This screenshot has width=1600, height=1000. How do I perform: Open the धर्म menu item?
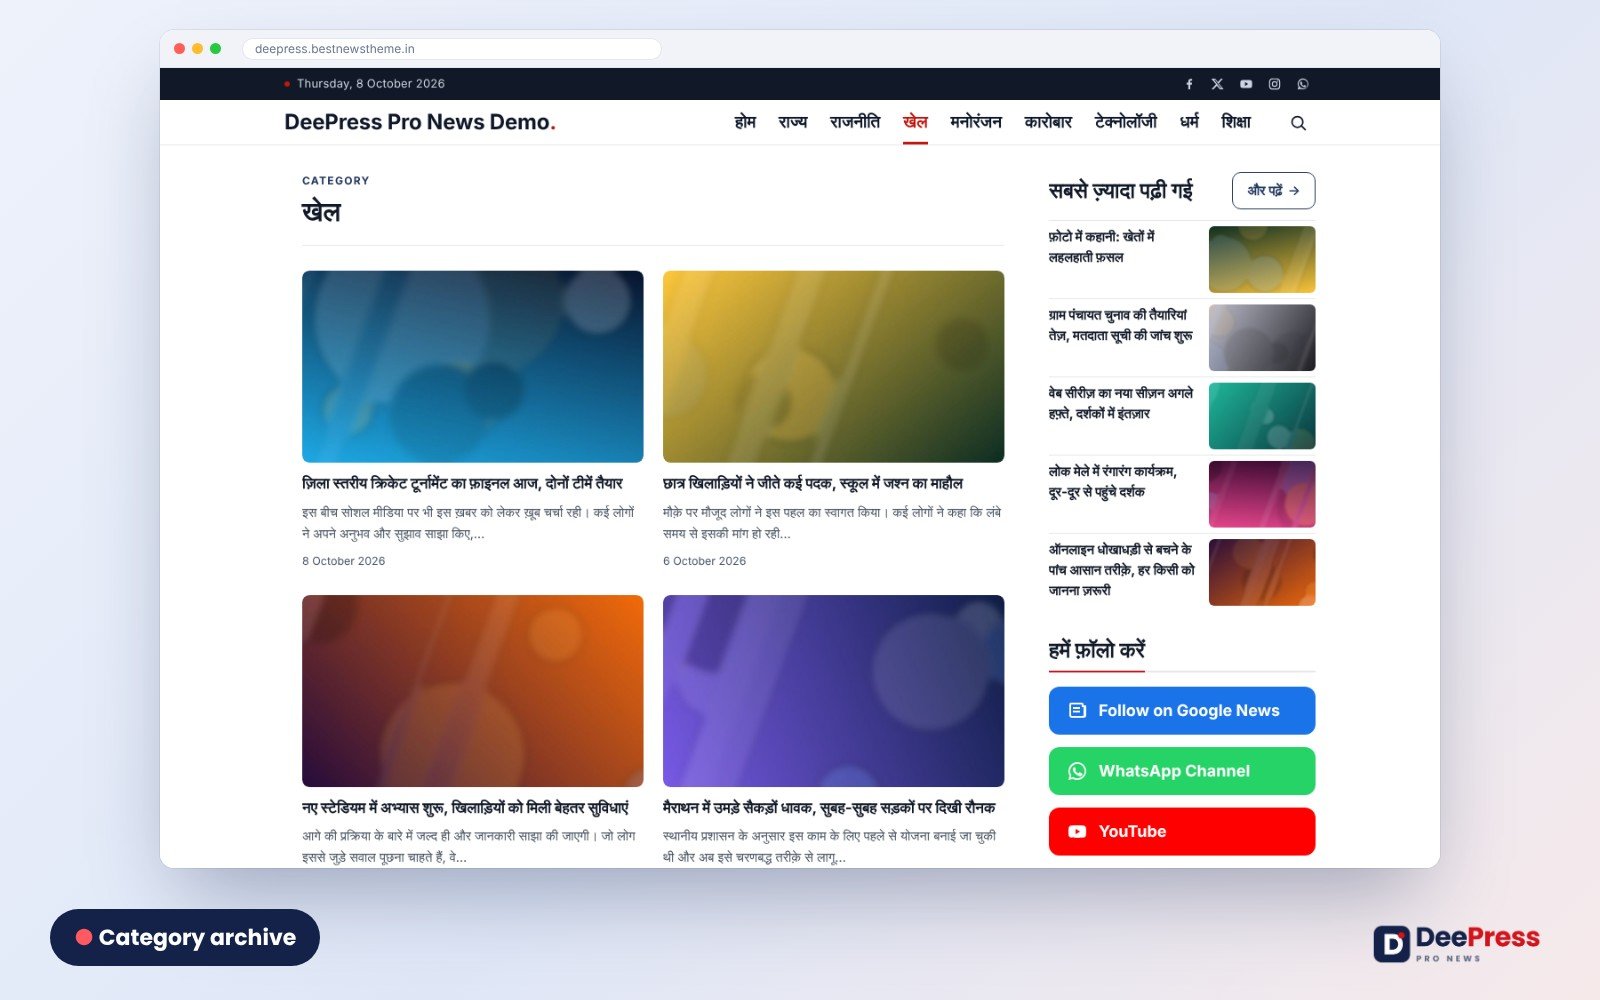(1189, 122)
